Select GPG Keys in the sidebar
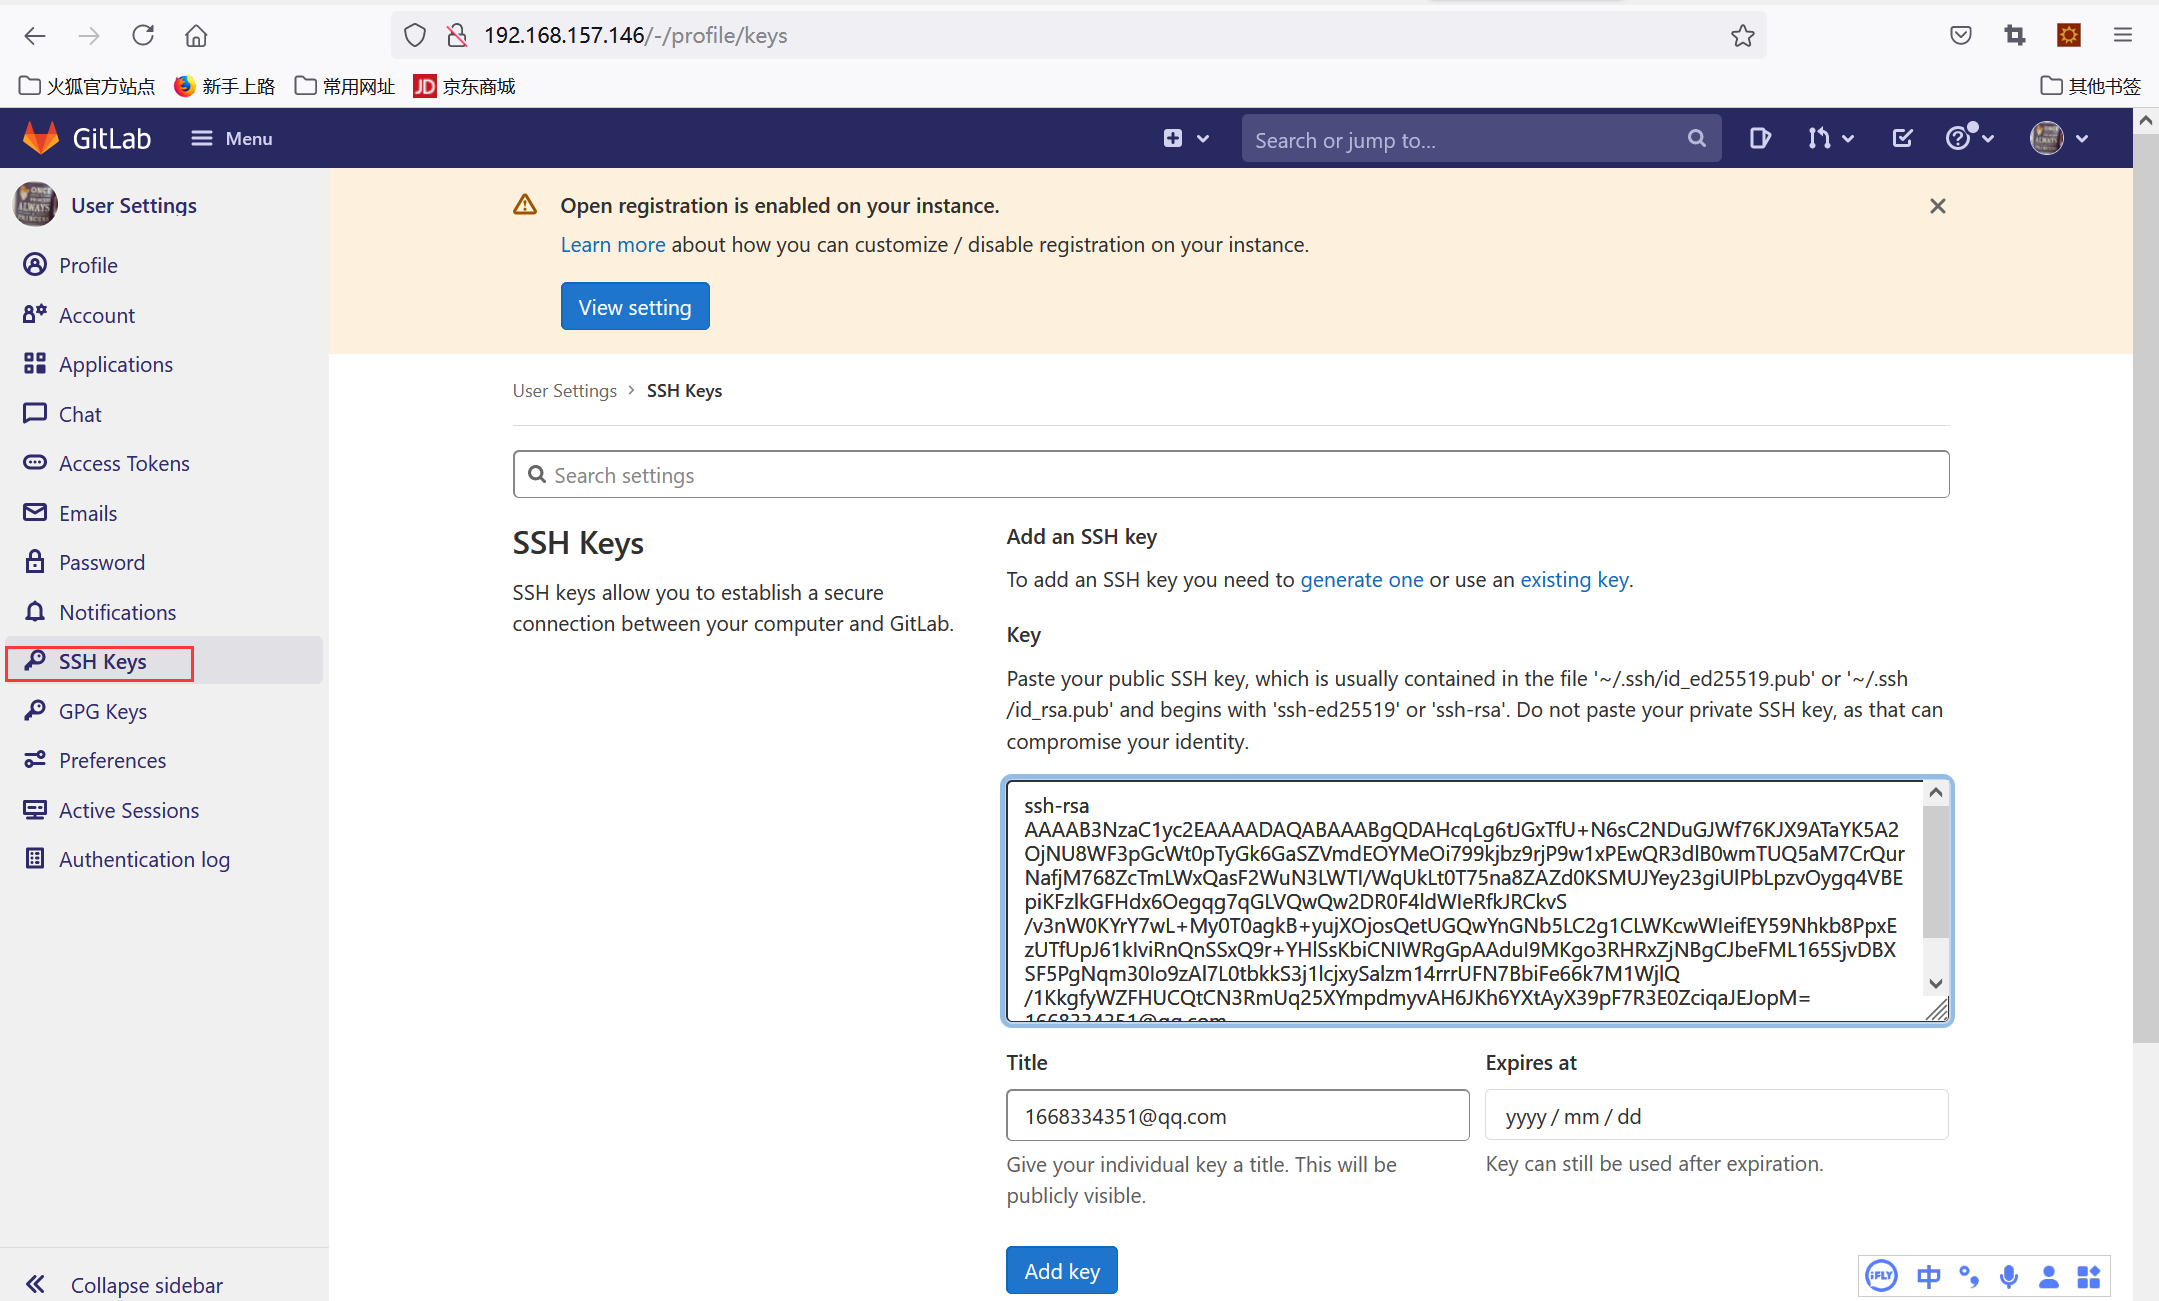The image size is (2159, 1301). pyautogui.click(x=100, y=711)
